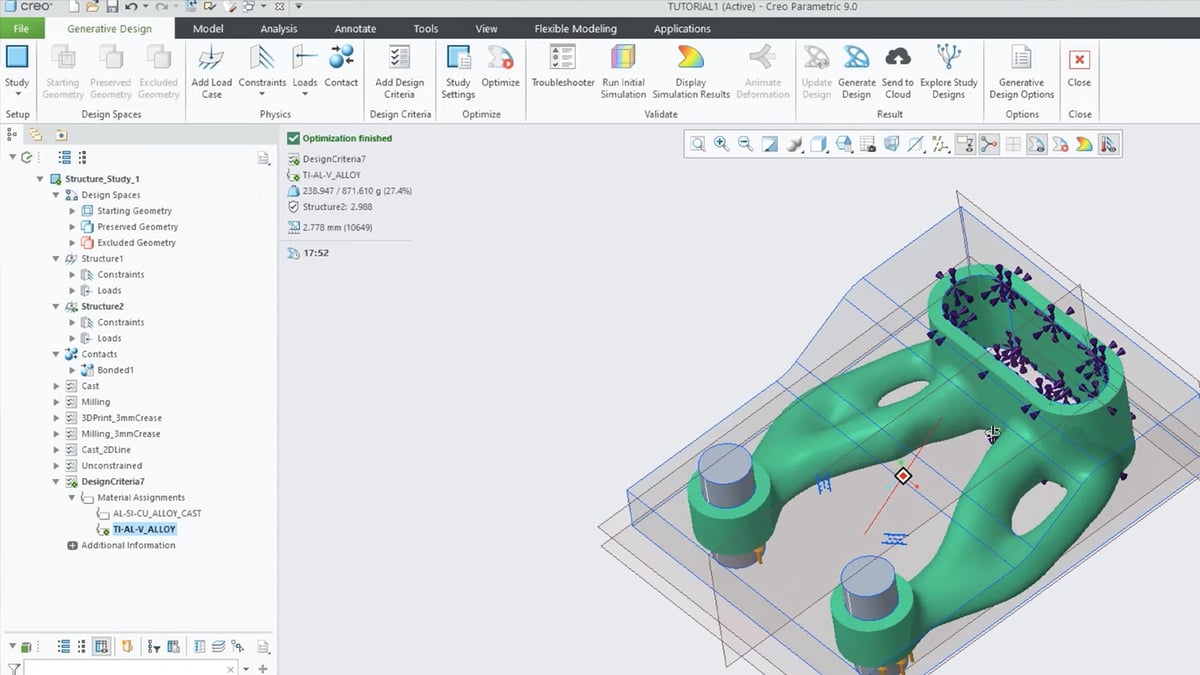Click the plus button beside tree filter
This screenshot has height=675, width=1200.
[x=263, y=668]
